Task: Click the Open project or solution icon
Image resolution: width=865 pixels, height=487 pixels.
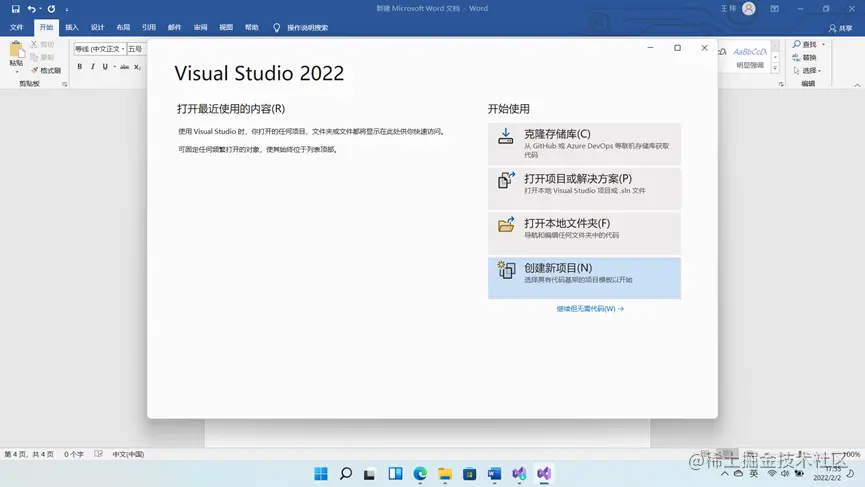Action: click(x=506, y=180)
